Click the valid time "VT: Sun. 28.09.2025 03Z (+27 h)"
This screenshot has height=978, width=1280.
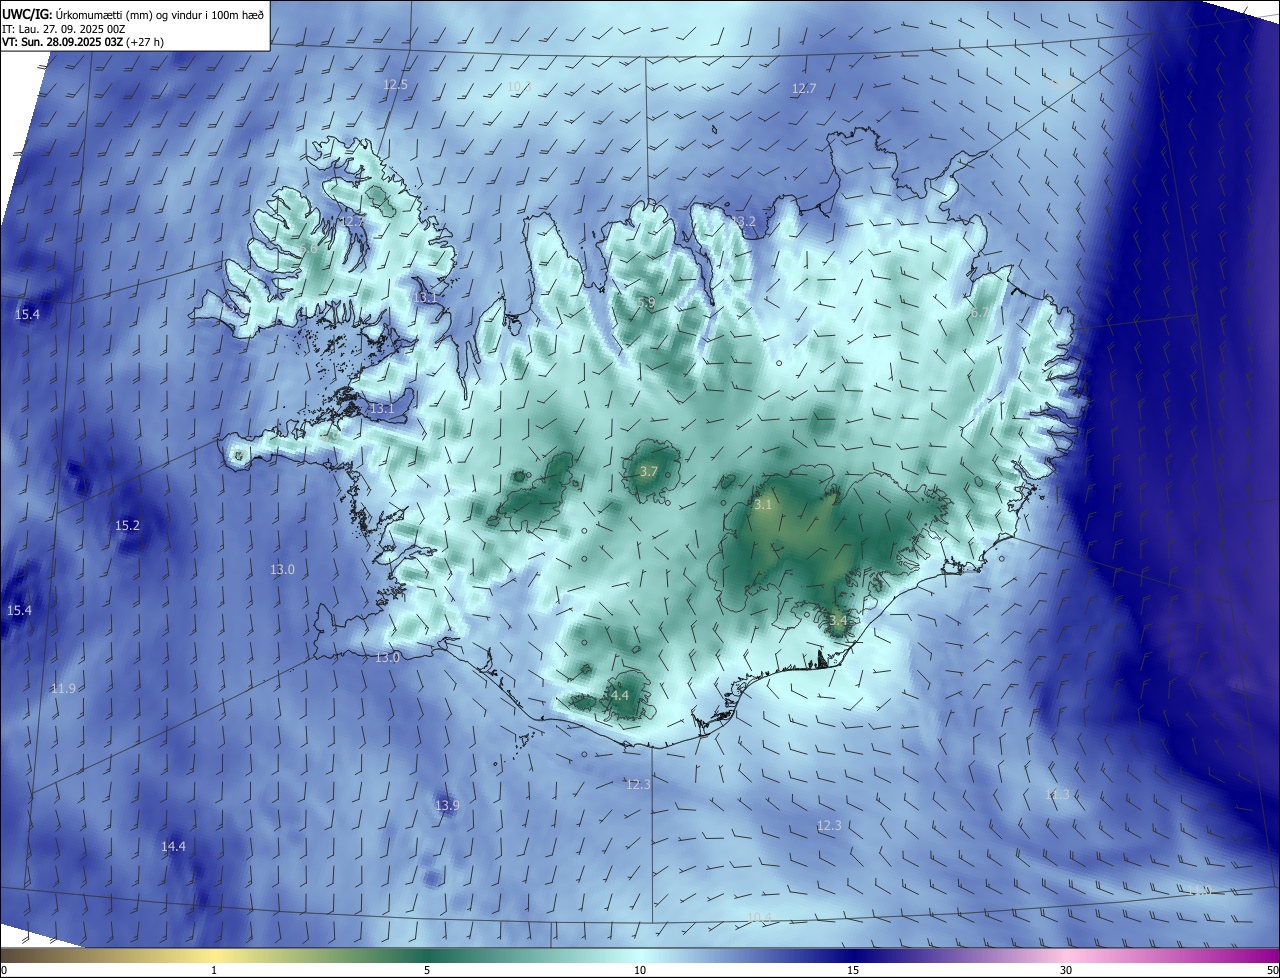point(83,42)
